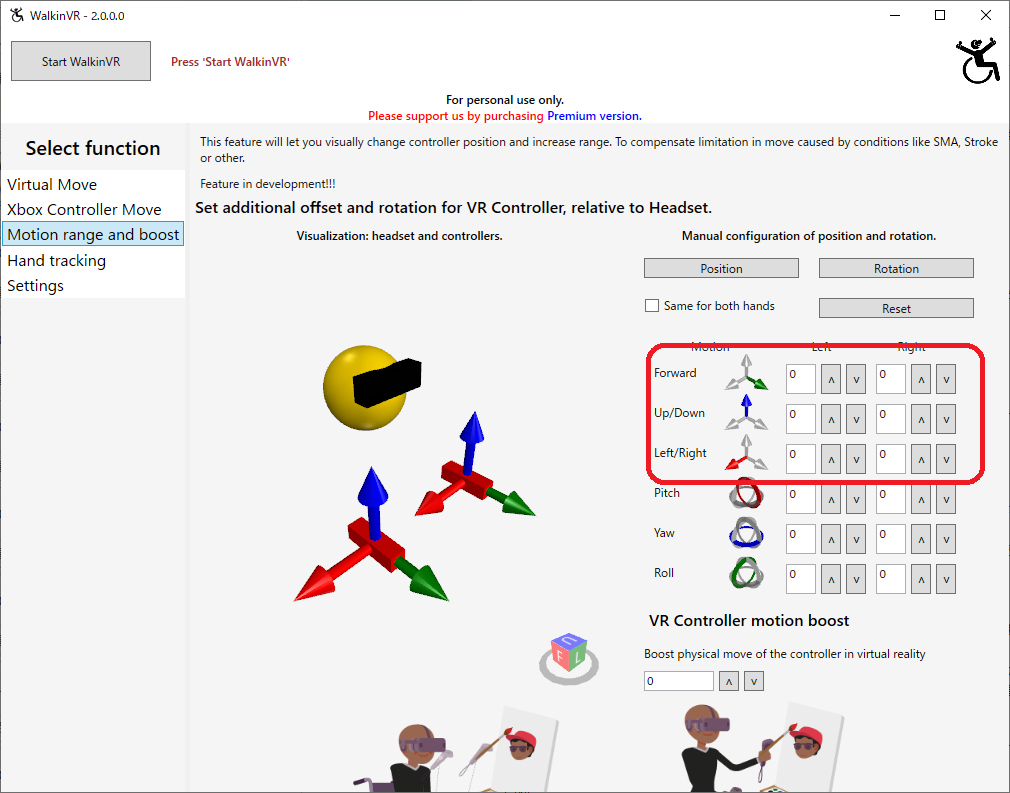This screenshot has width=1010, height=793.
Task: Increase Pitch value for Left hand
Action: tap(831, 499)
